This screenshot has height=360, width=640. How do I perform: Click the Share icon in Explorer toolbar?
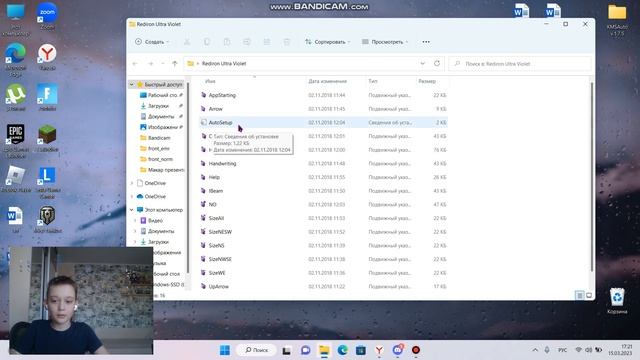pyautogui.click(x=267, y=42)
